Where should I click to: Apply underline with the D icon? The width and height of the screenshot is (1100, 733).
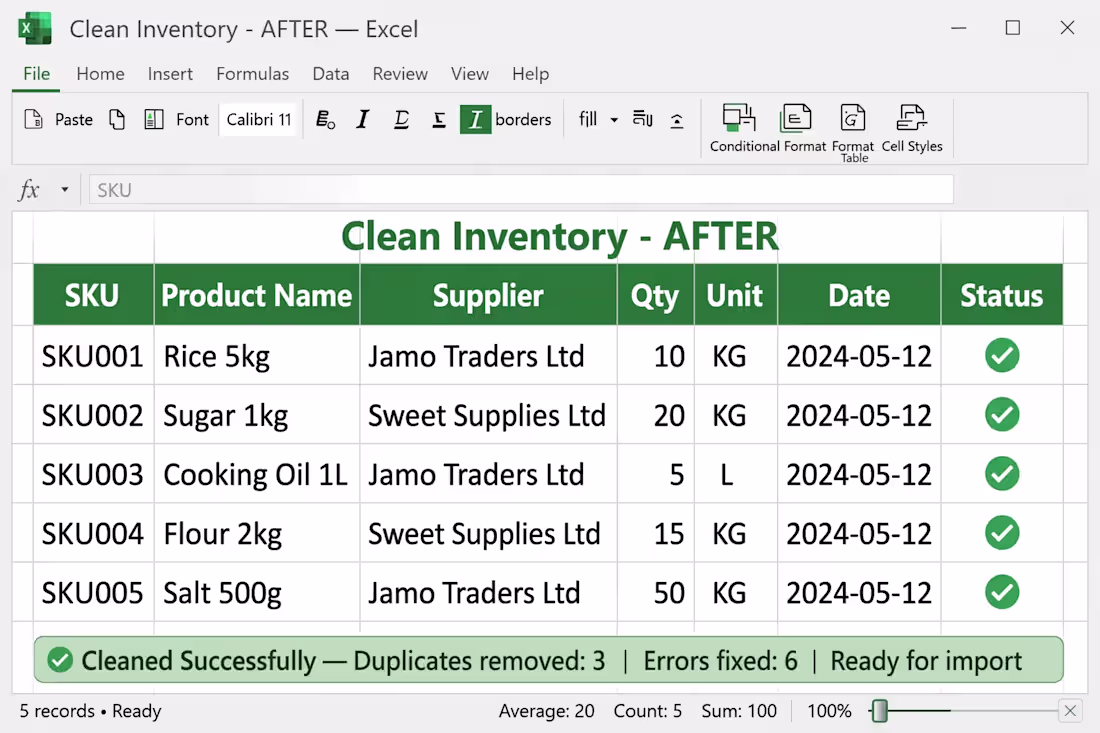[401, 119]
